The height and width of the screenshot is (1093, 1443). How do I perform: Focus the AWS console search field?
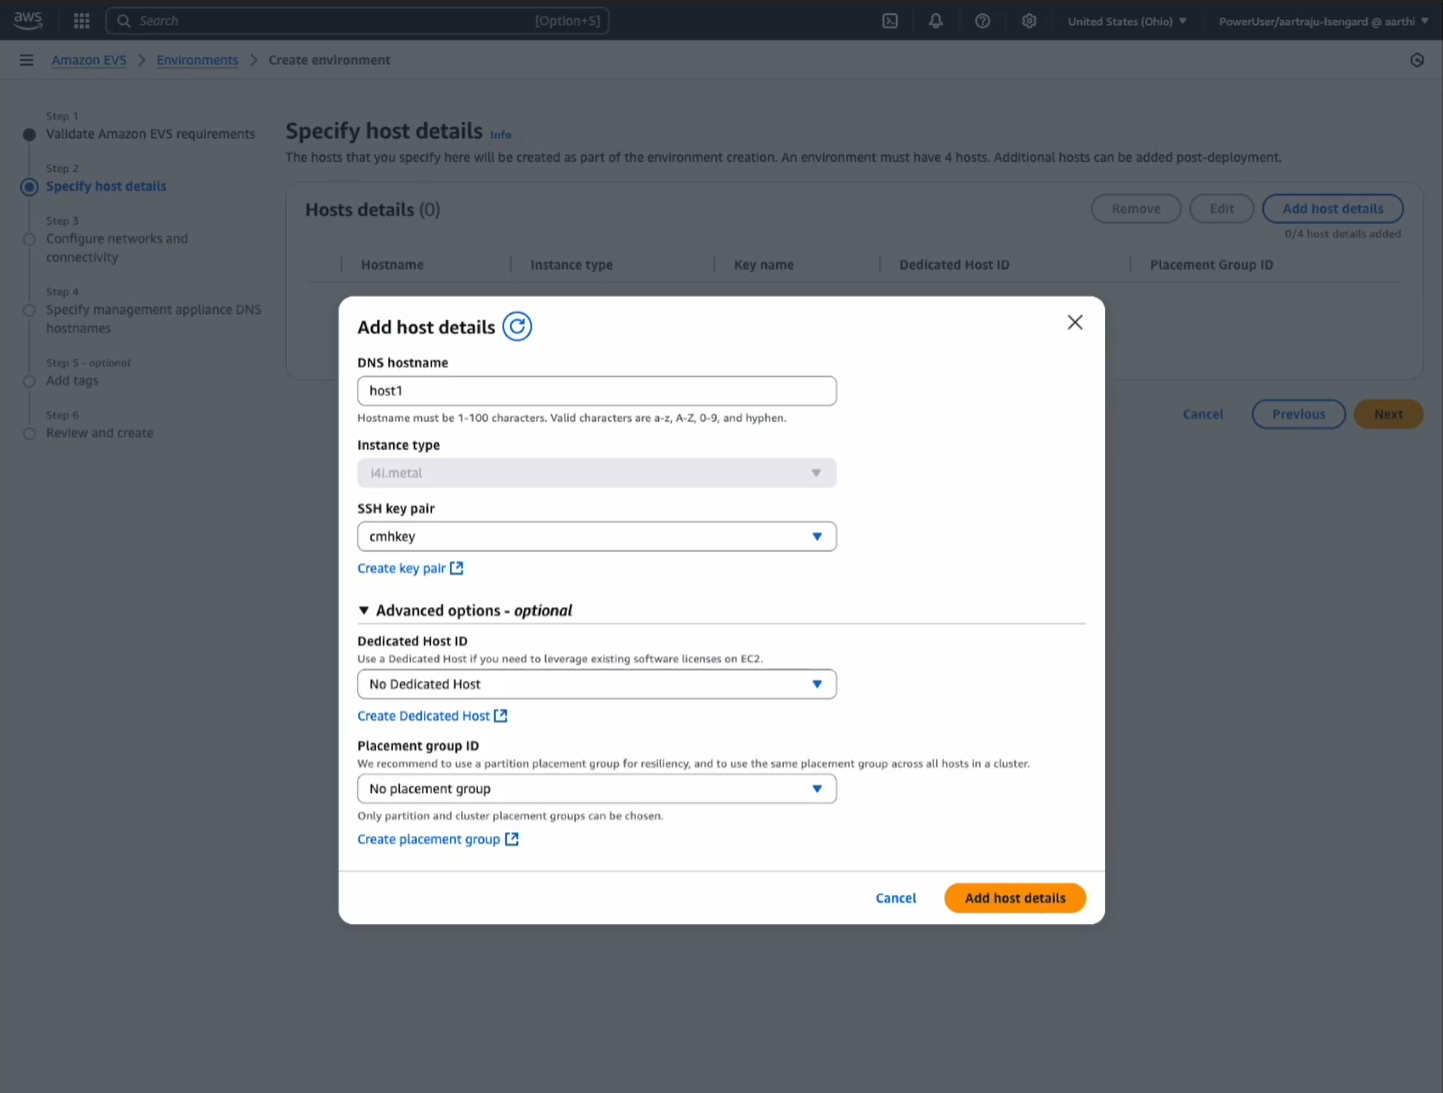(357, 21)
